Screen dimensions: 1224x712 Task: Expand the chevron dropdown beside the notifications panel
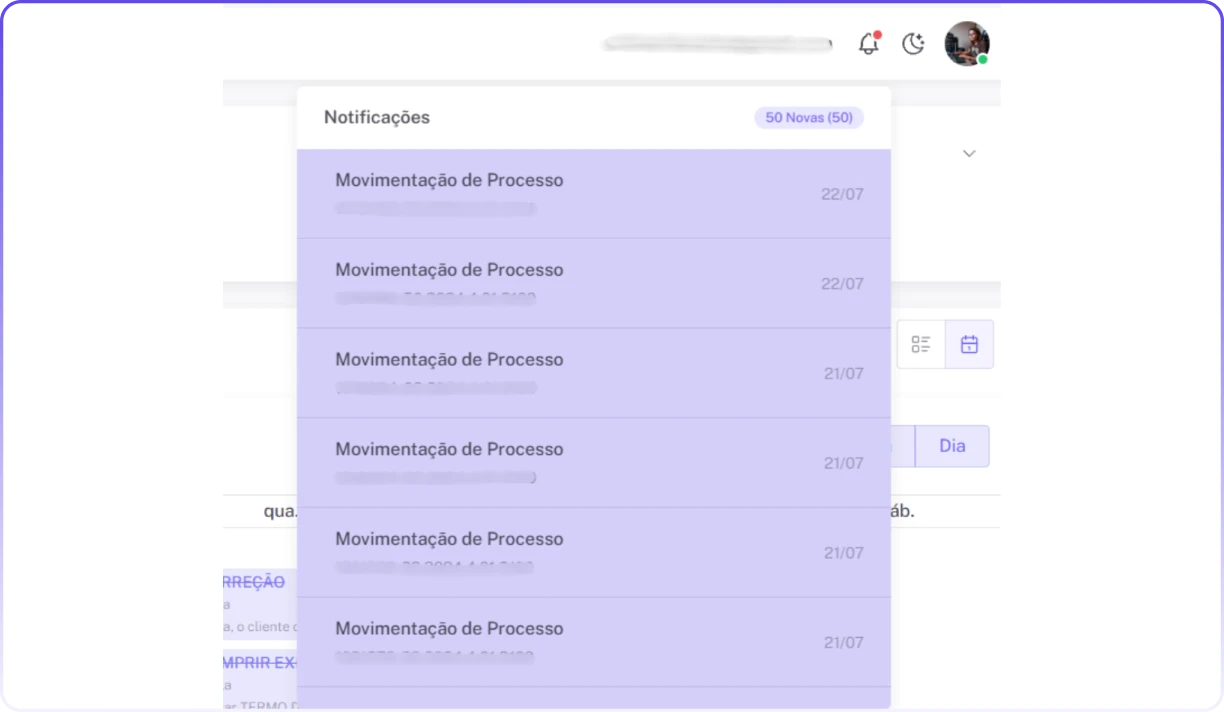pos(969,154)
